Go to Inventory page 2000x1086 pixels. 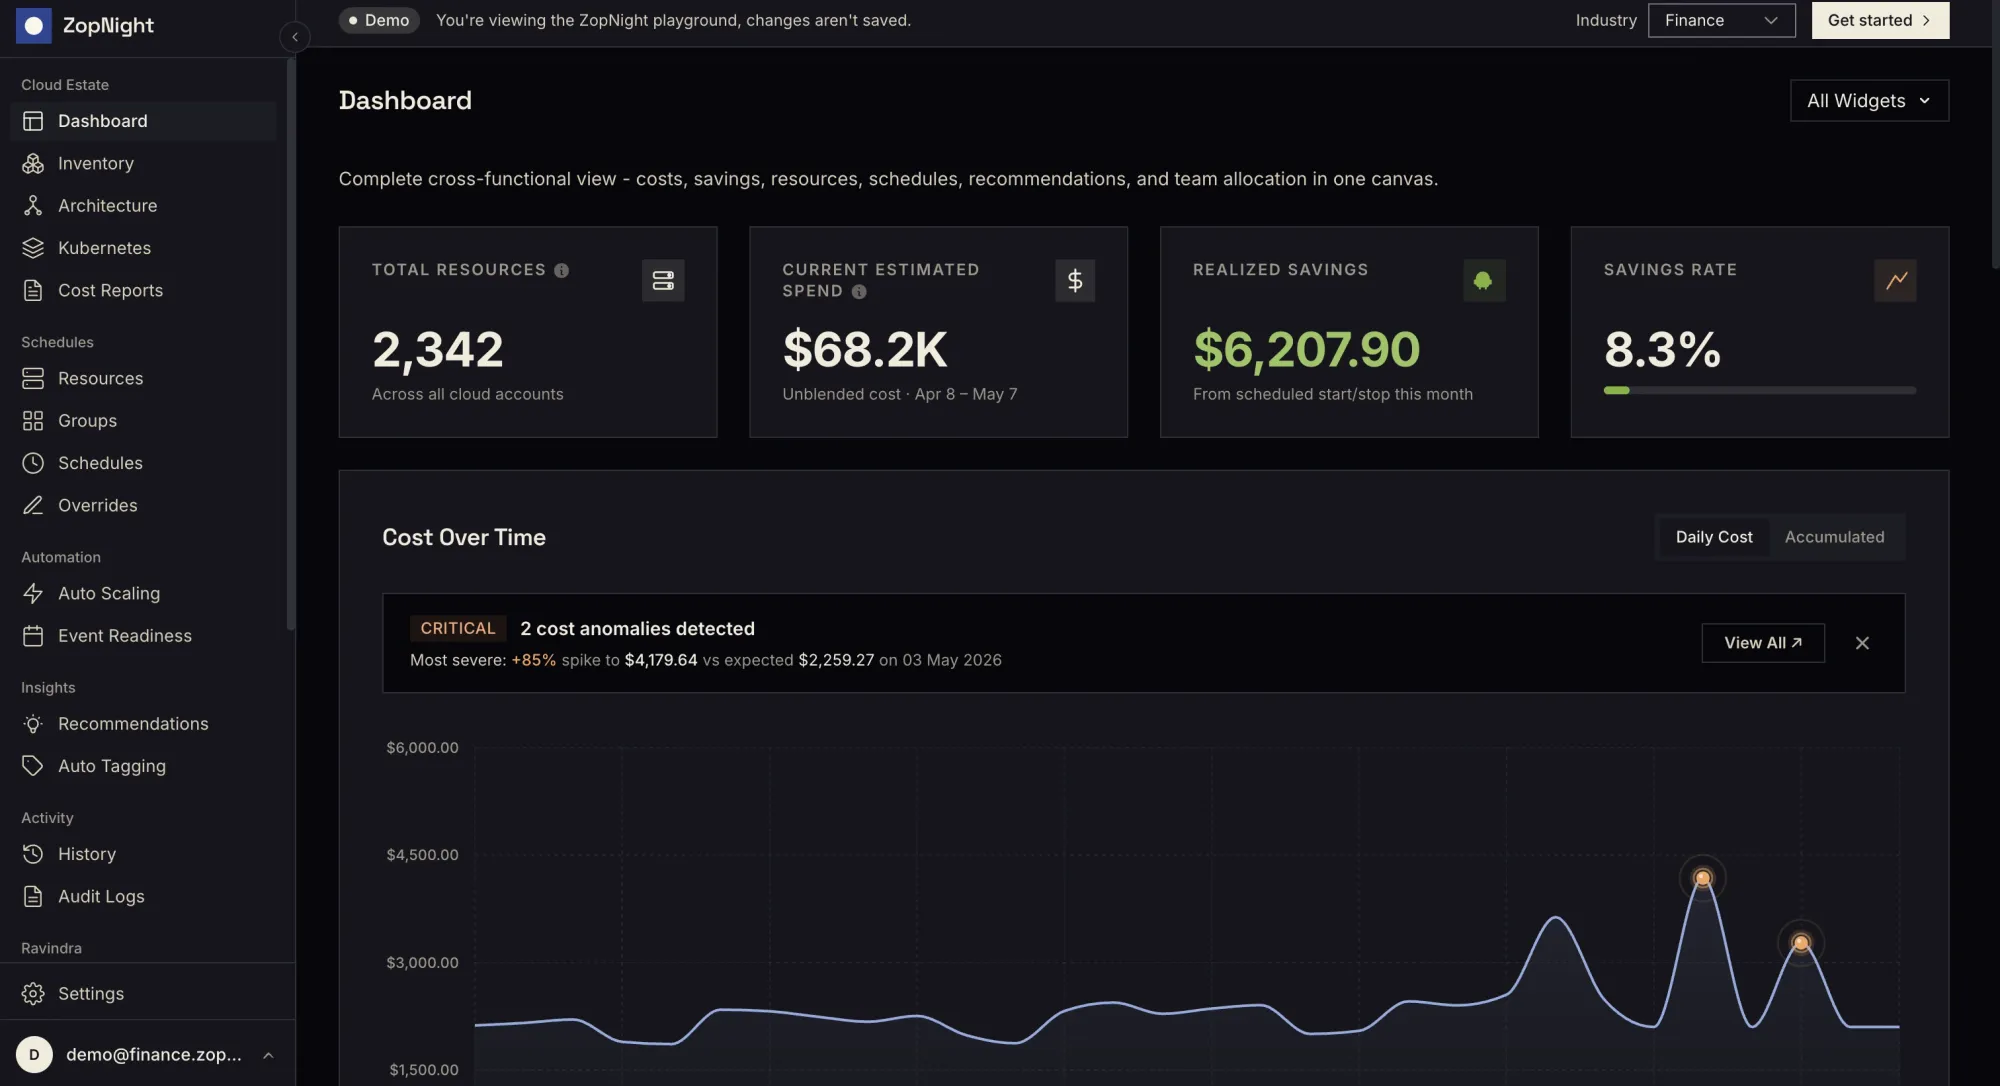(x=143, y=163)
